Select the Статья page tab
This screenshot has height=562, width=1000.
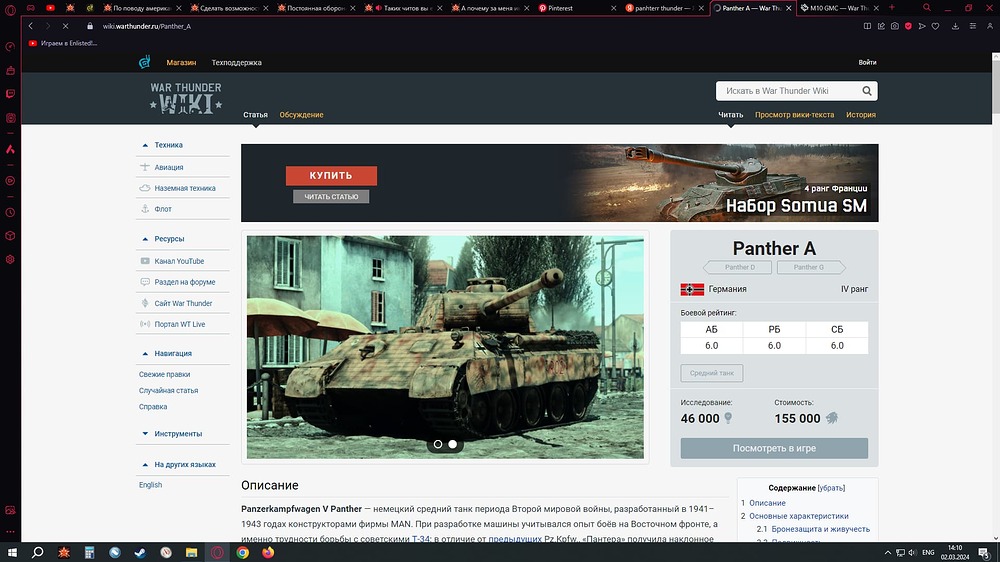(x=255, y=115)
